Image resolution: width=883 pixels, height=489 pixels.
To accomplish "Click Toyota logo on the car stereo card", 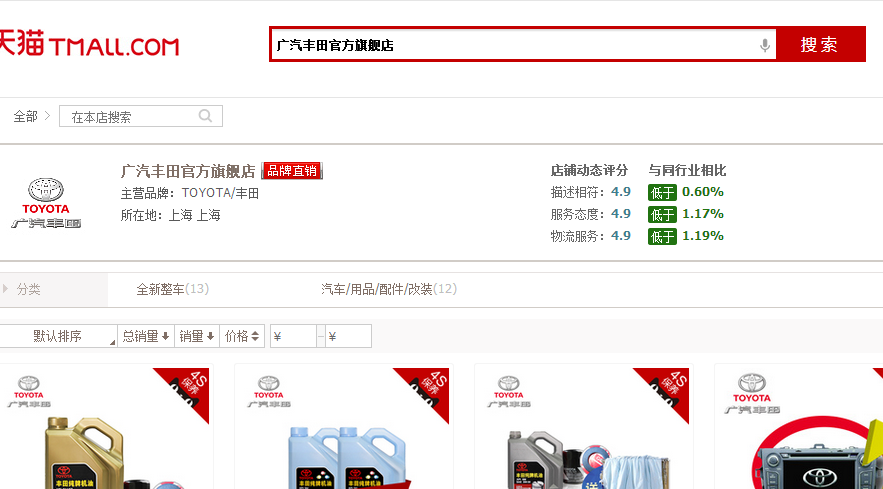I will [x=752, y=393].
